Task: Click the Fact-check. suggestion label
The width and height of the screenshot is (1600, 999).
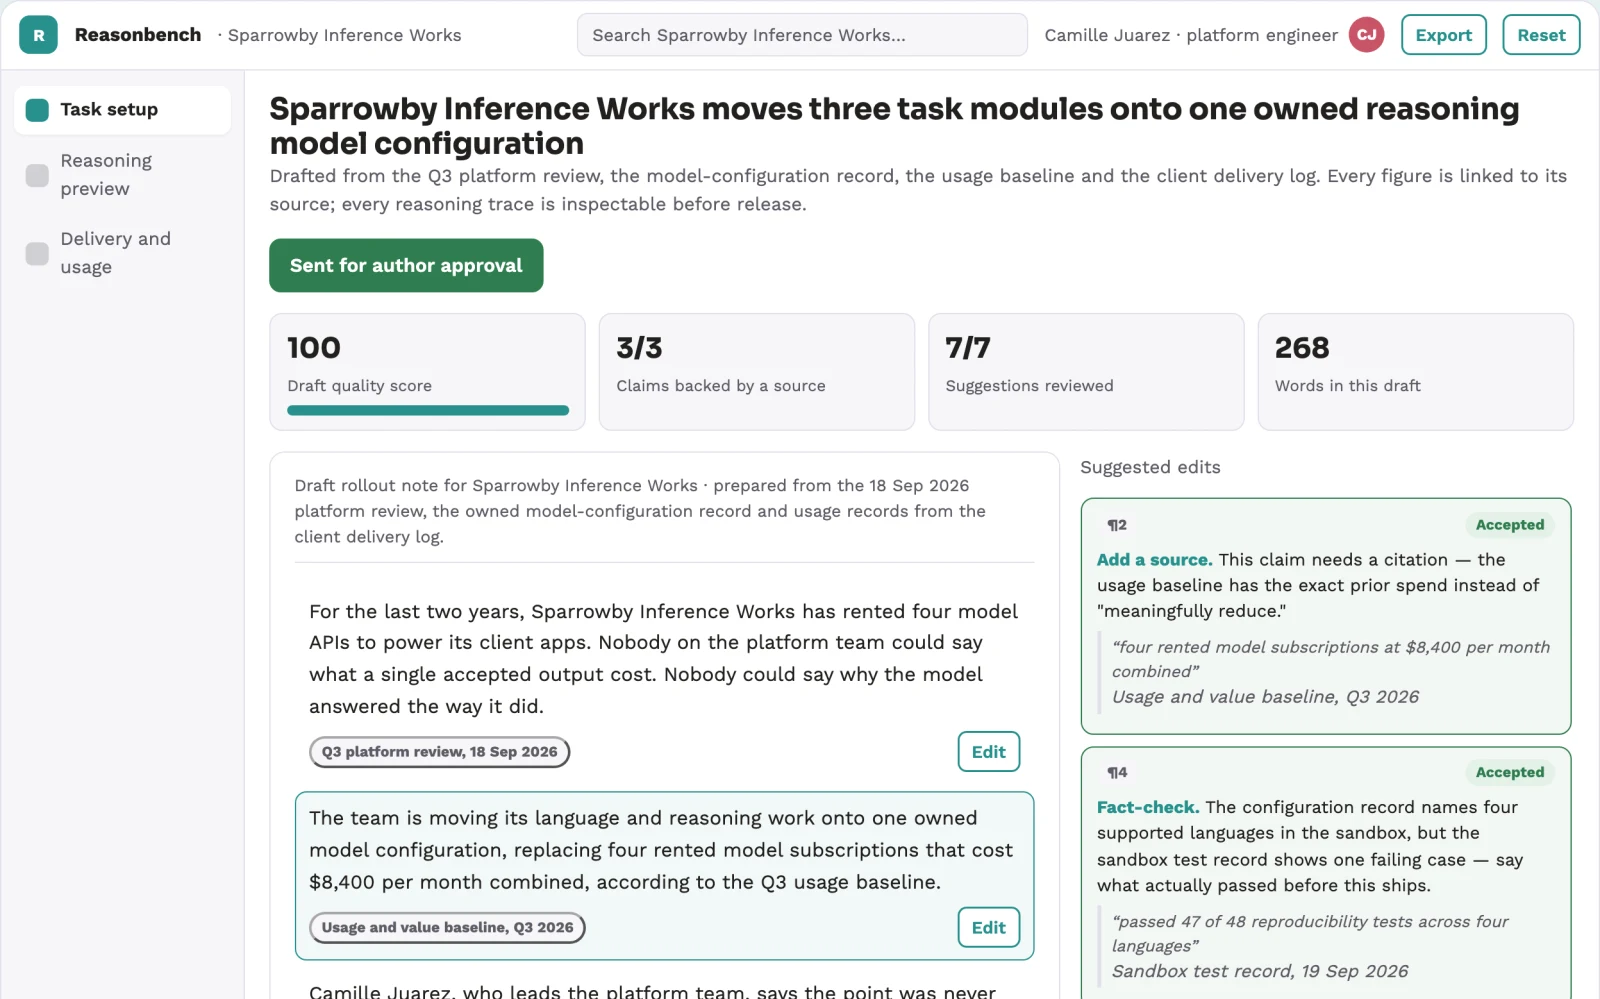Action: point(1148,807)
